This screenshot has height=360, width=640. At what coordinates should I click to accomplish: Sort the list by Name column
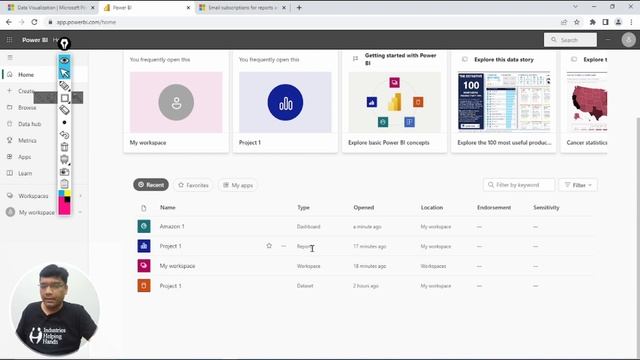click(167, 207)
